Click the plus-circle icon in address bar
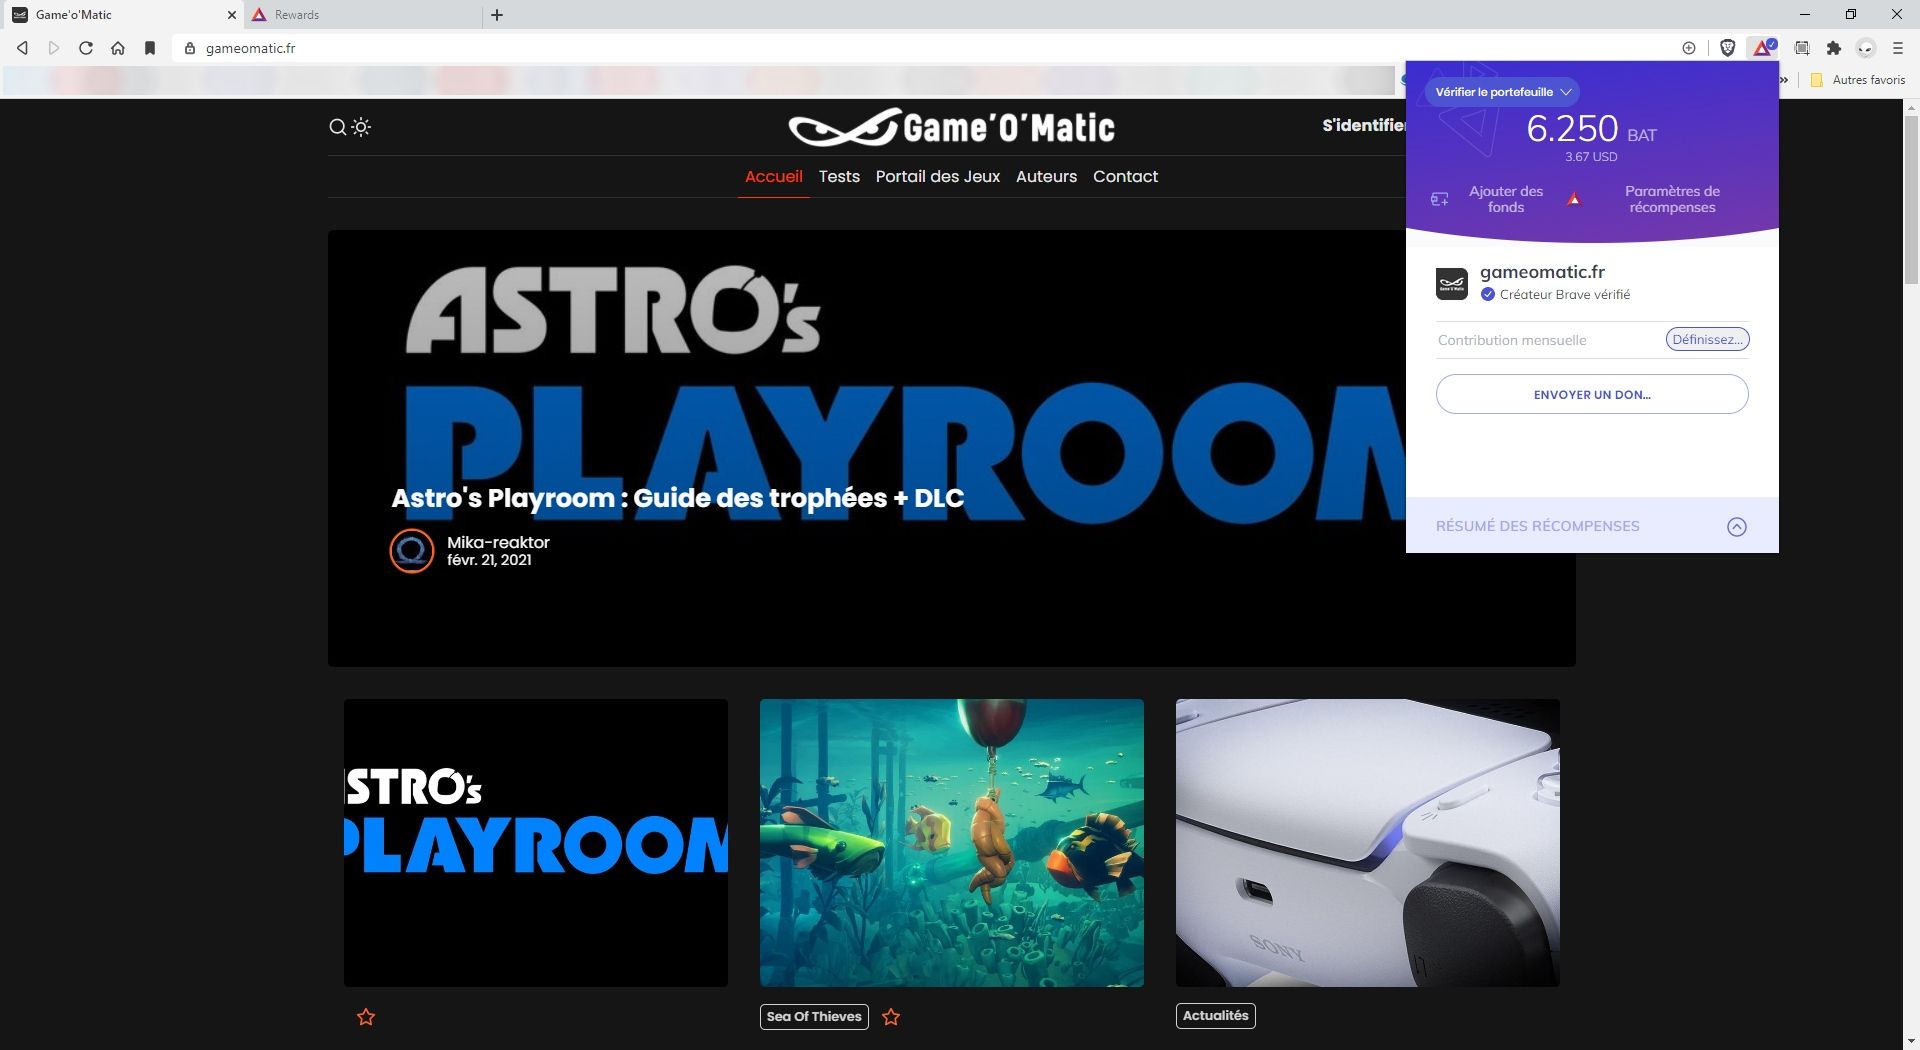The image size is (1920, 1050). (1689, 48)
